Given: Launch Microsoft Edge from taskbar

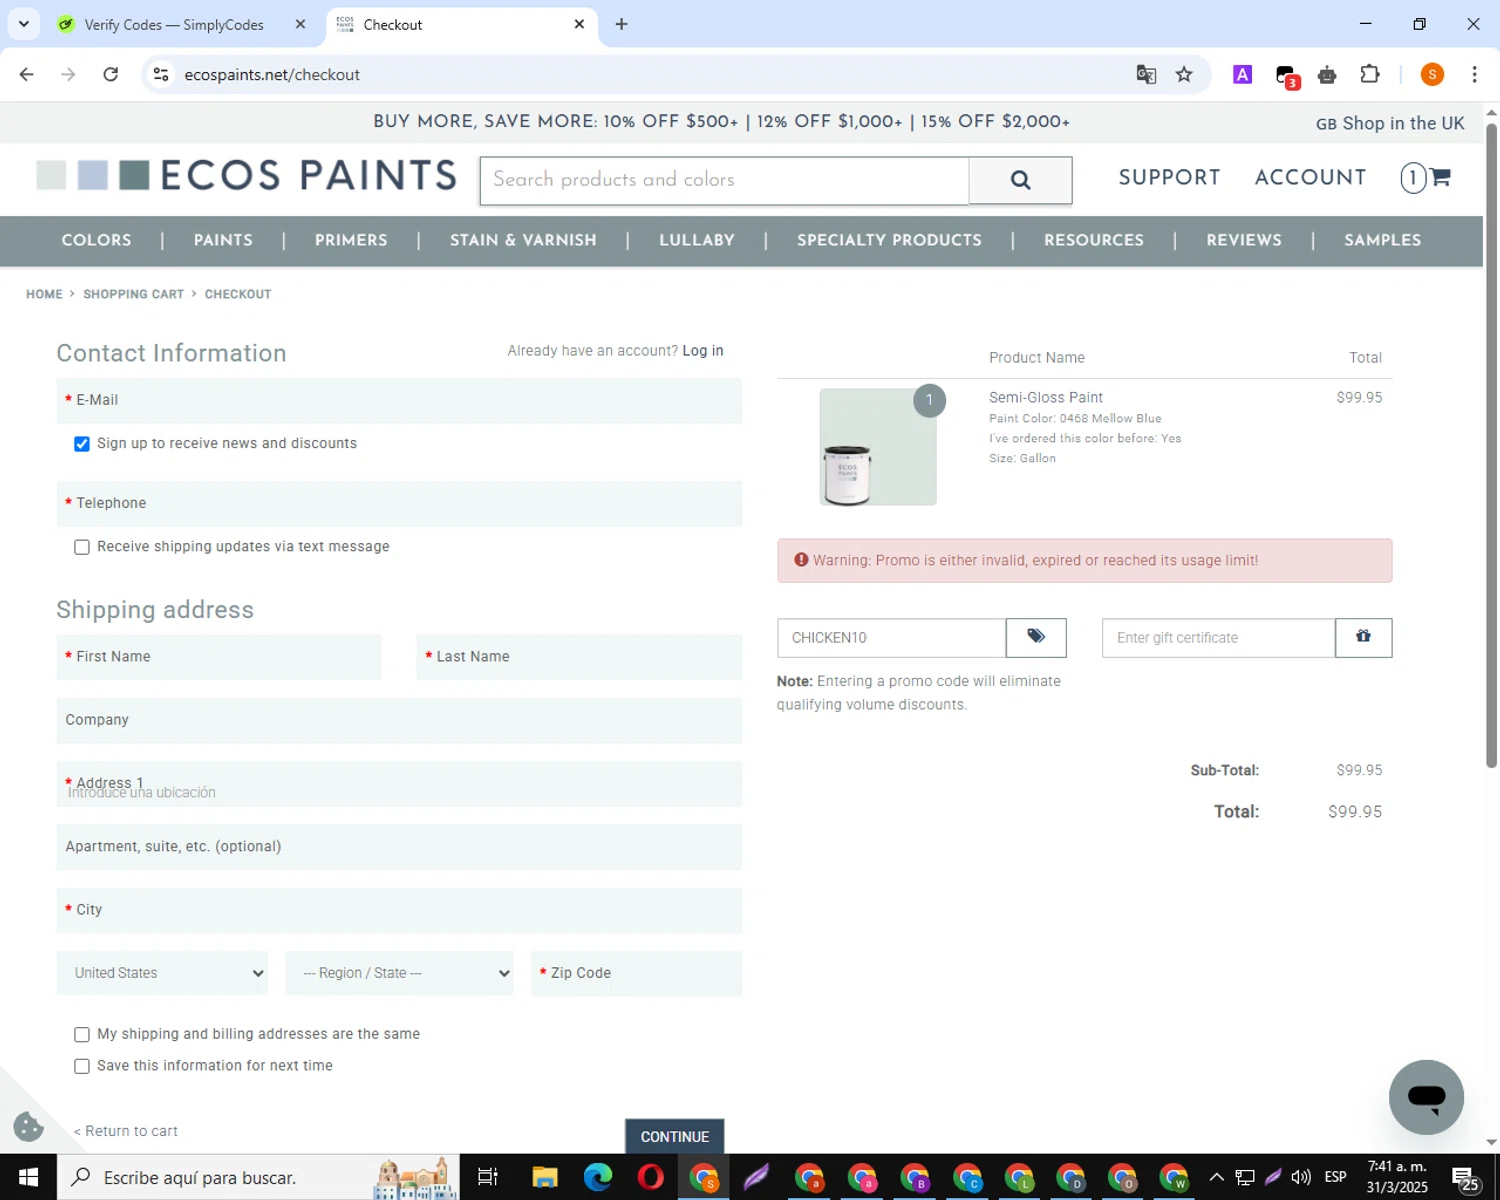Looking at the screenshot, I should coord(598,1177).
